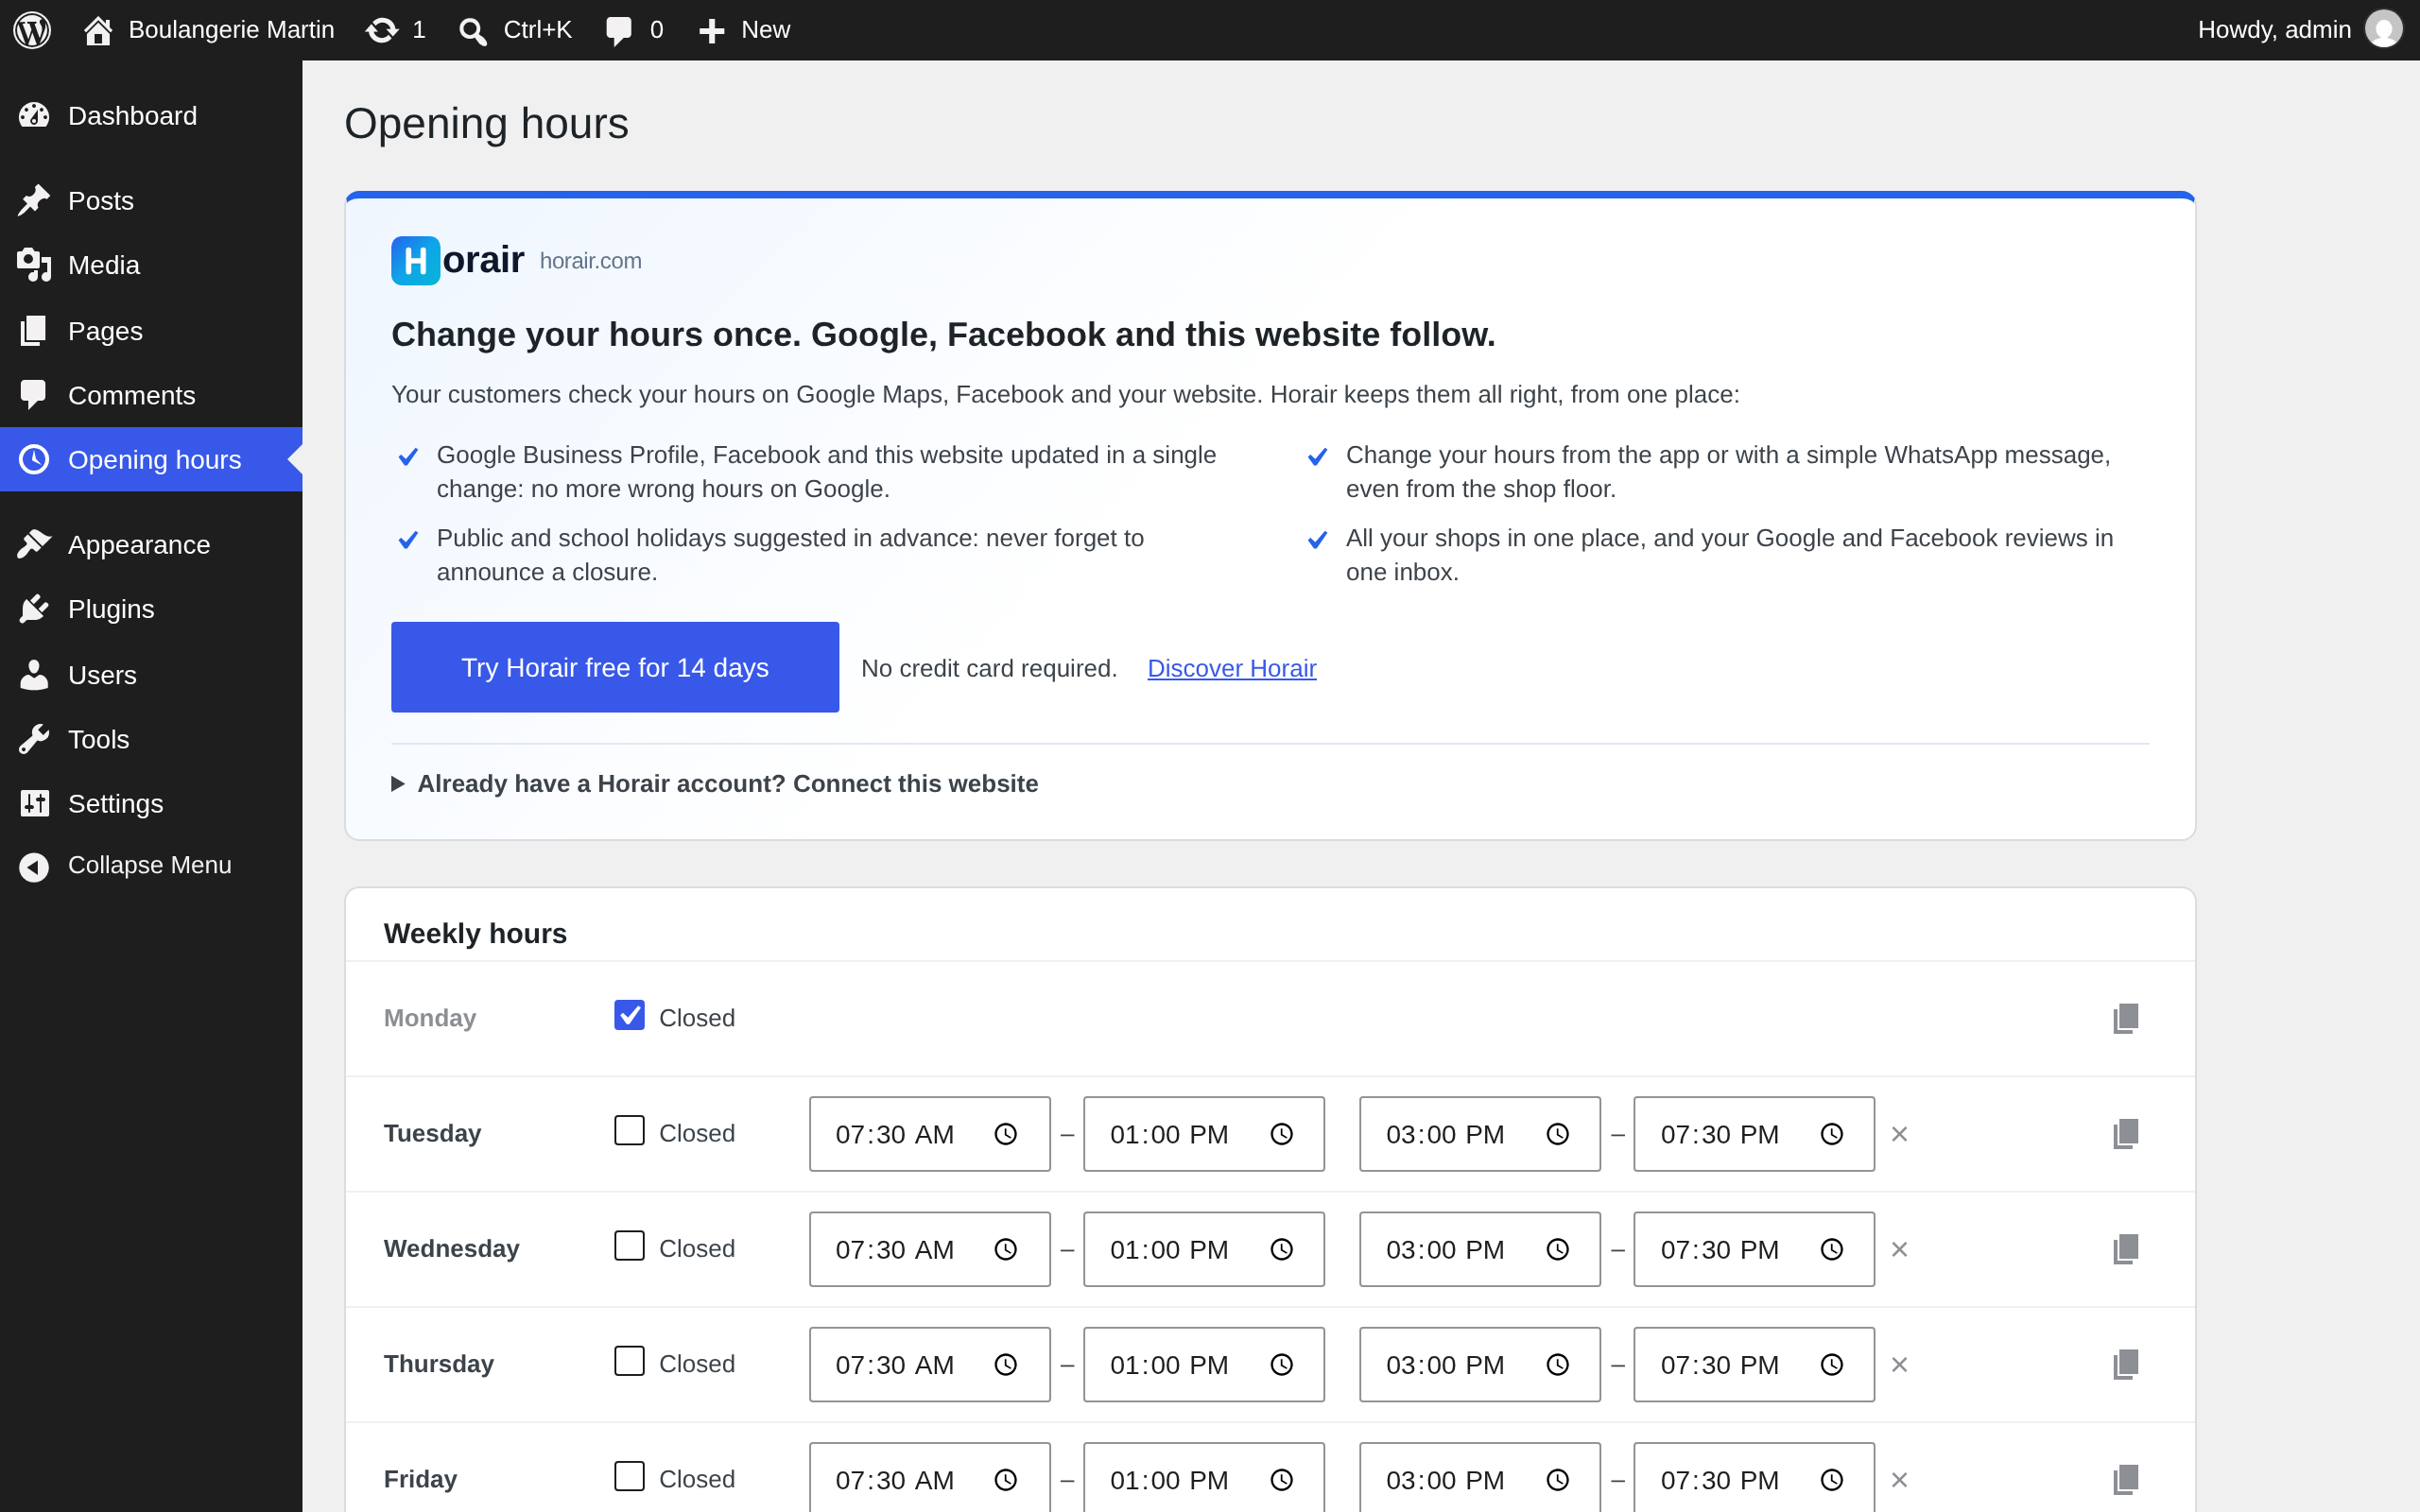The height and width of the screenshot is (1512, 2420).
Task: Edit Friday opening time 07:30 AM field
Action: point(930,1479)
